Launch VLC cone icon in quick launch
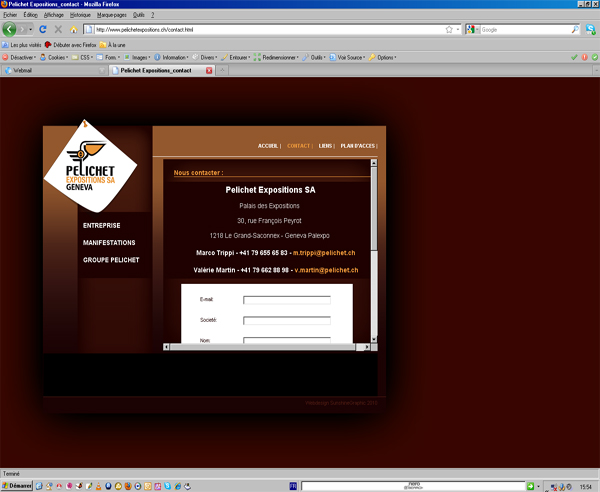Image resolution: width=600 pixels, height=492 pixels. coord(98,486)
